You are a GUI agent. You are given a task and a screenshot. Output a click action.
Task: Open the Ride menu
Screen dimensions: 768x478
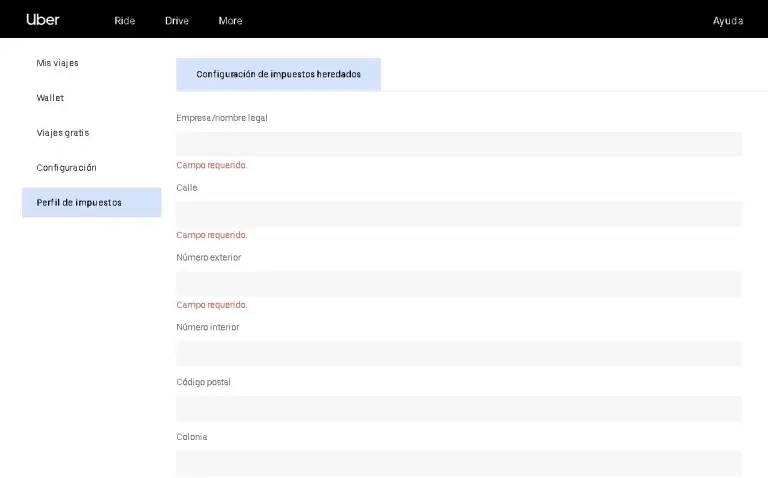click(x=125, y=21)
